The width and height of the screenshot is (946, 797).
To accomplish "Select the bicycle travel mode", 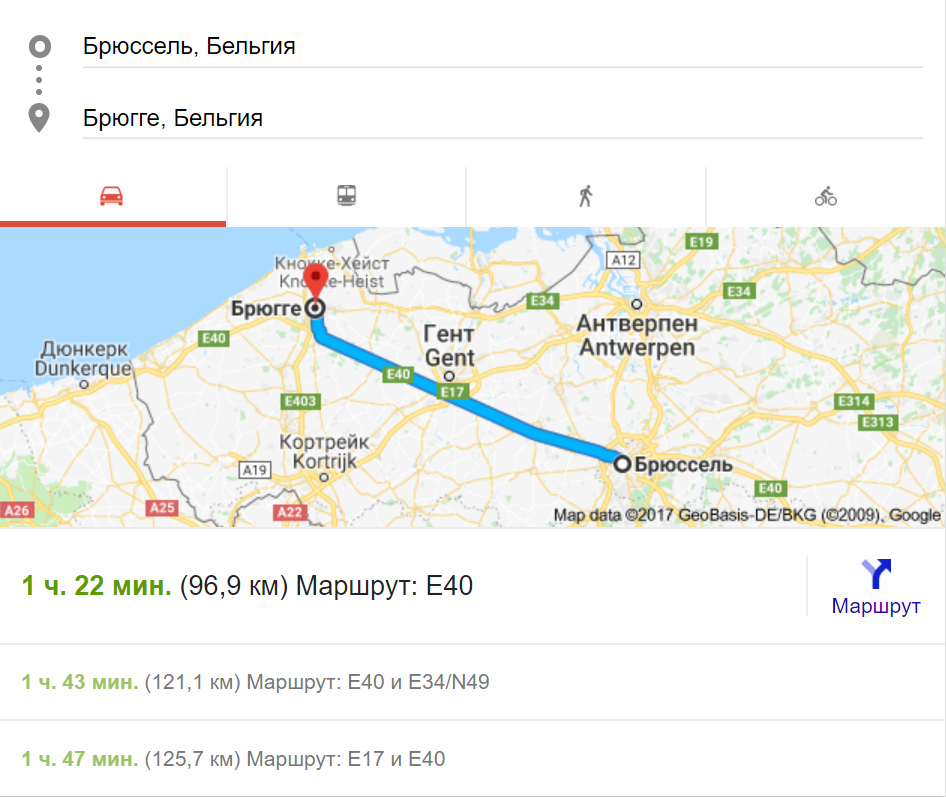I will [826, 196].
